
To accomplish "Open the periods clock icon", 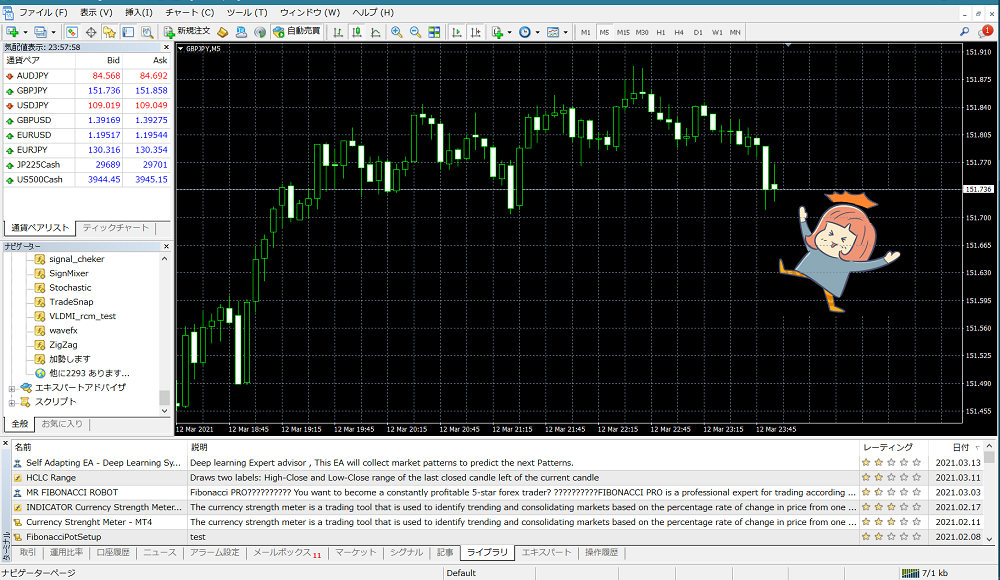I will (525, 32).
